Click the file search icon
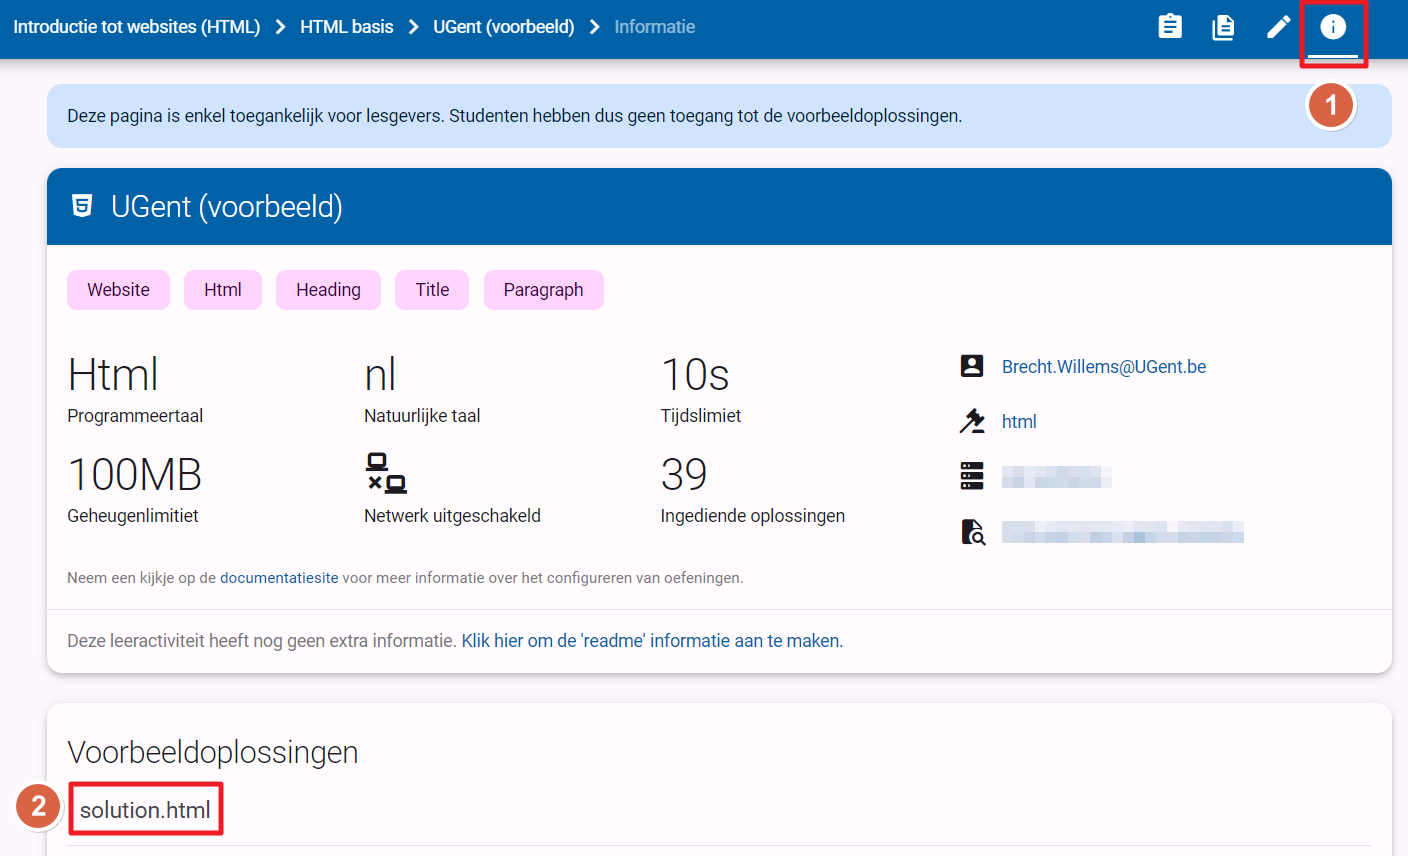The height and width of the screenshot is (856, 1408). (972, 531)
